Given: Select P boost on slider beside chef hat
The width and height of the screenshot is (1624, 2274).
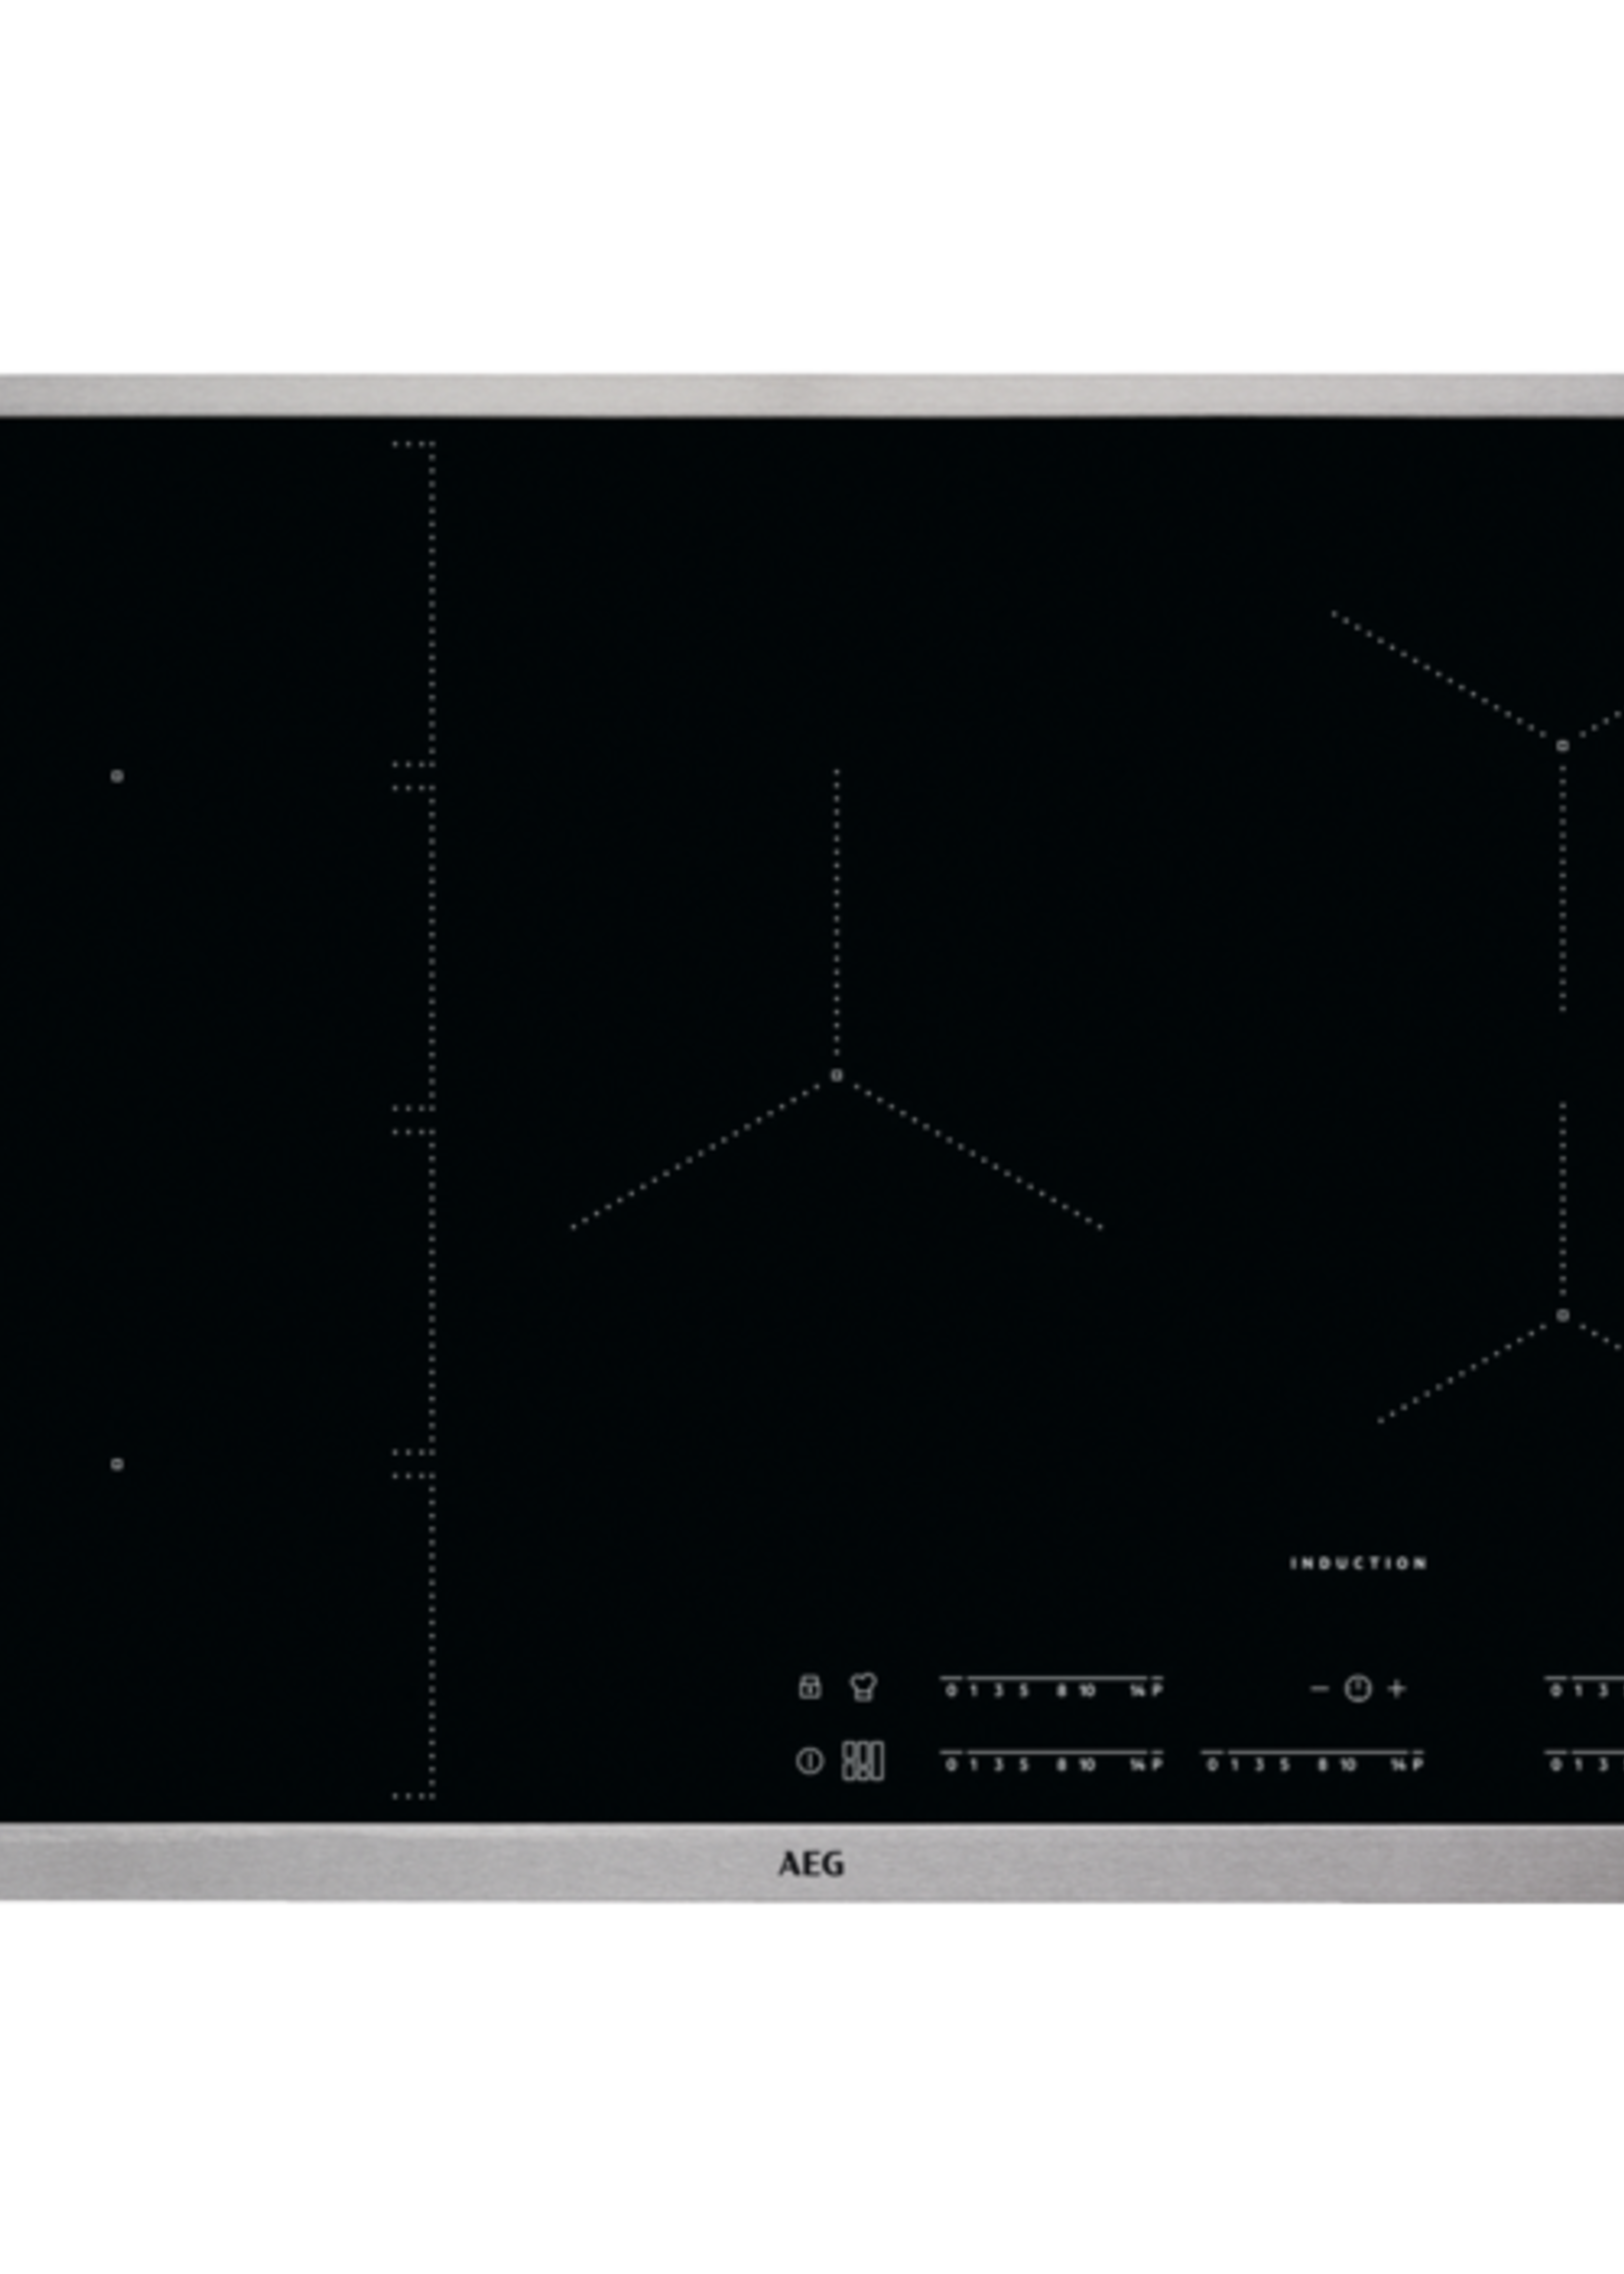Looking at the screenshot, I should (x=1157, y=1690).
